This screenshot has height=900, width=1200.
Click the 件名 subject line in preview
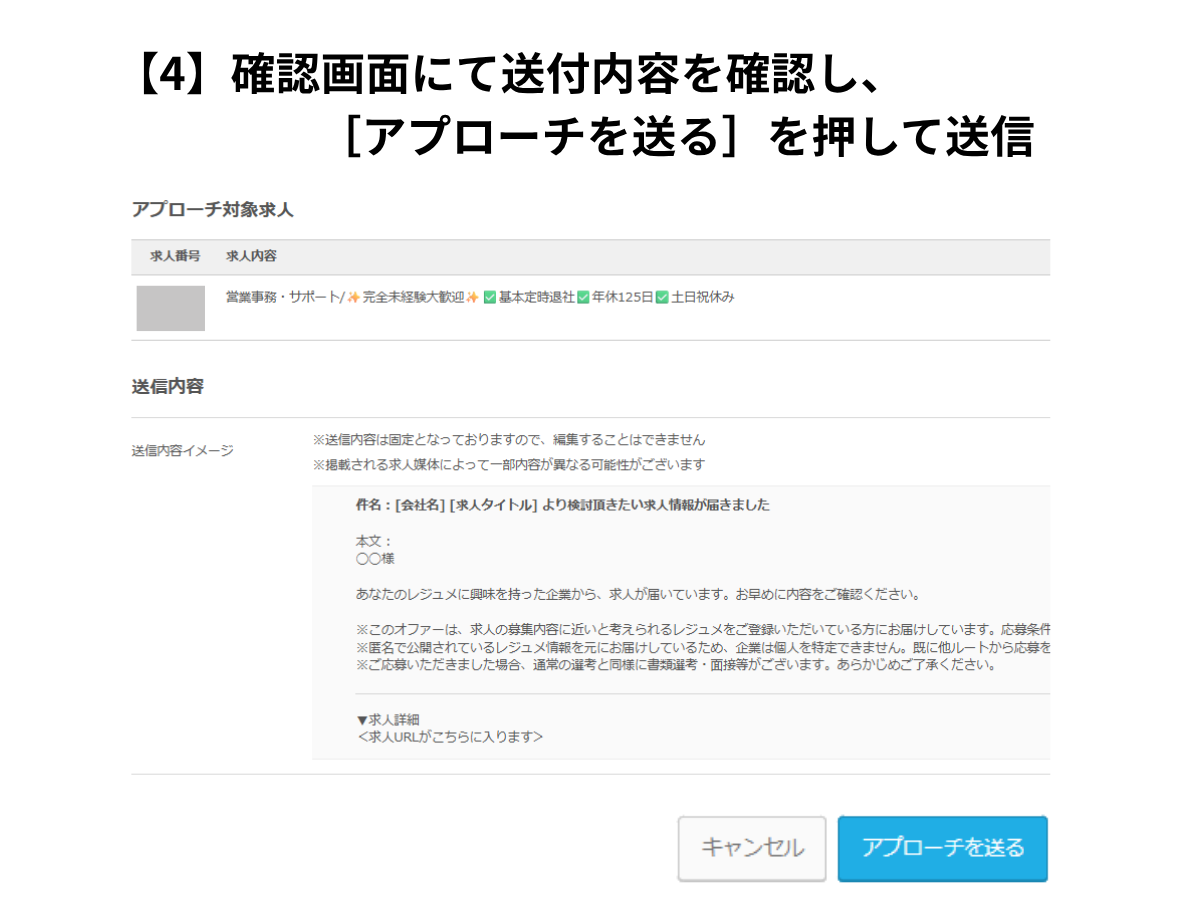tap(562, 505)
